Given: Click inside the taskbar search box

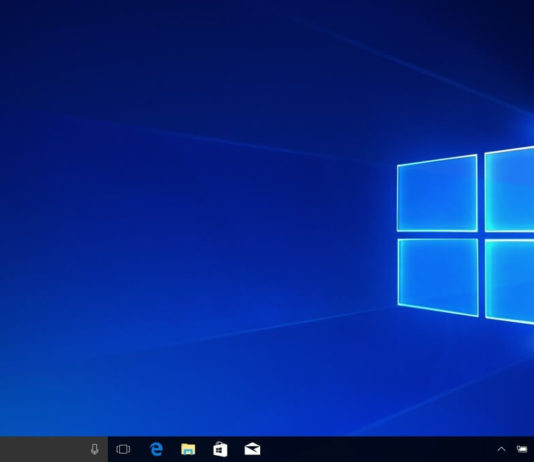Looking at the screenshot, I should [x=54, y=449].
